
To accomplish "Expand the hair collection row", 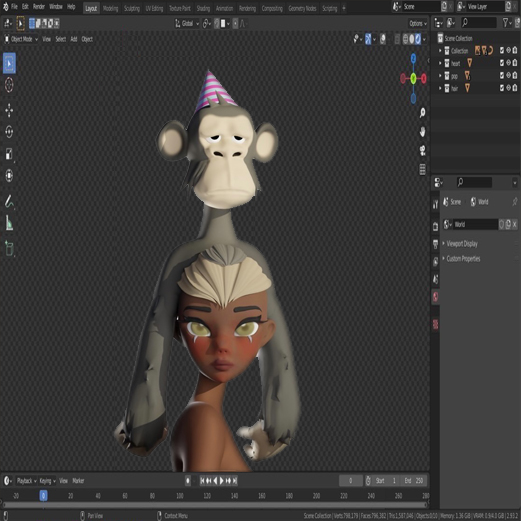I will click(x=440, y=88).
